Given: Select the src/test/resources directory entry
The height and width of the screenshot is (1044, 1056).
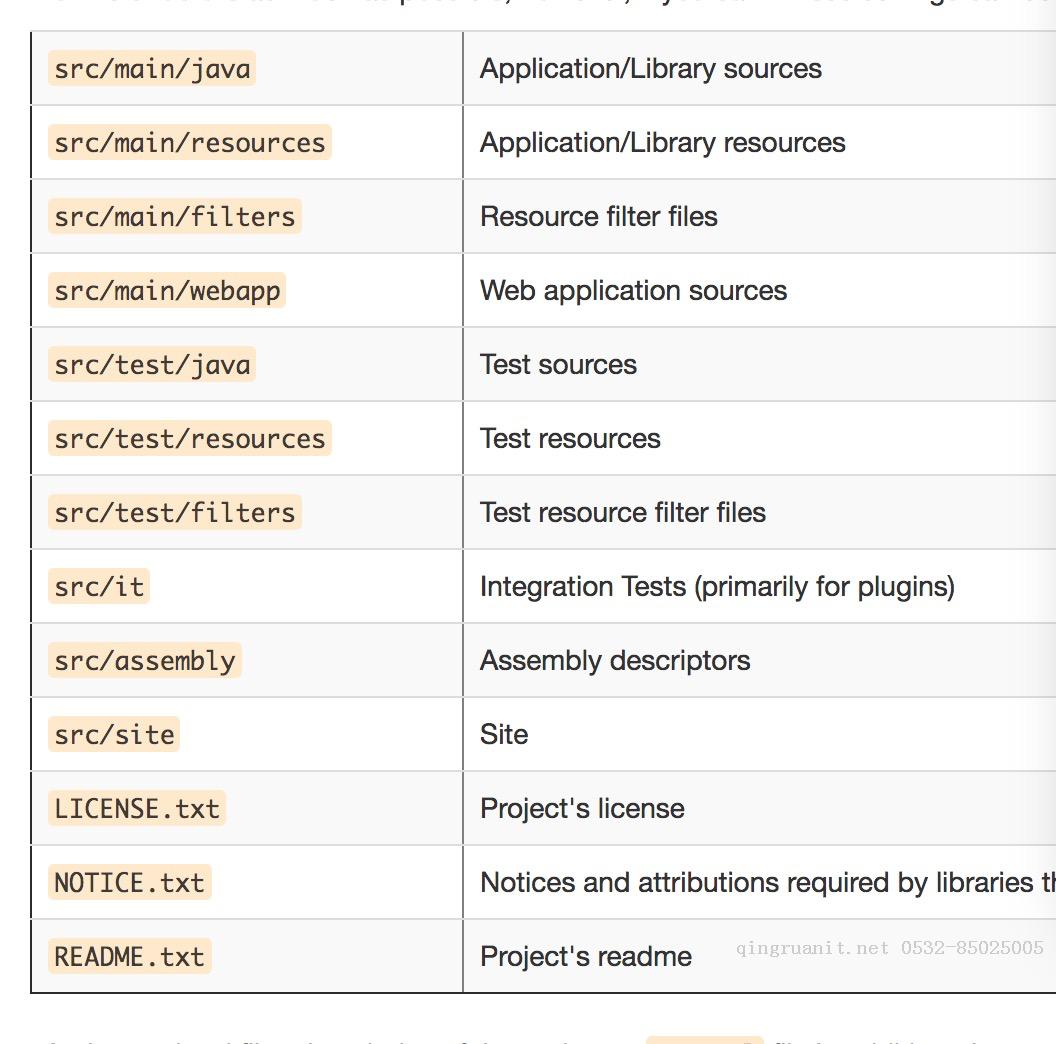Looking at the screenshot, I should tap(189, 439).
